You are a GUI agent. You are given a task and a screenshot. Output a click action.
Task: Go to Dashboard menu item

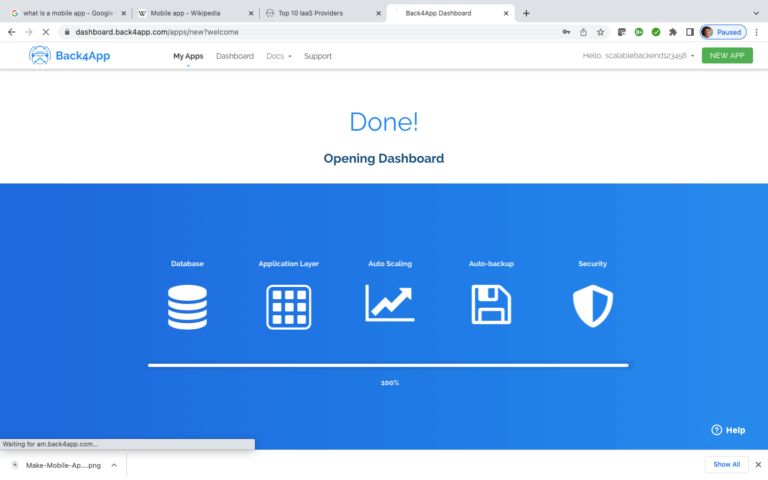point(235,56)
